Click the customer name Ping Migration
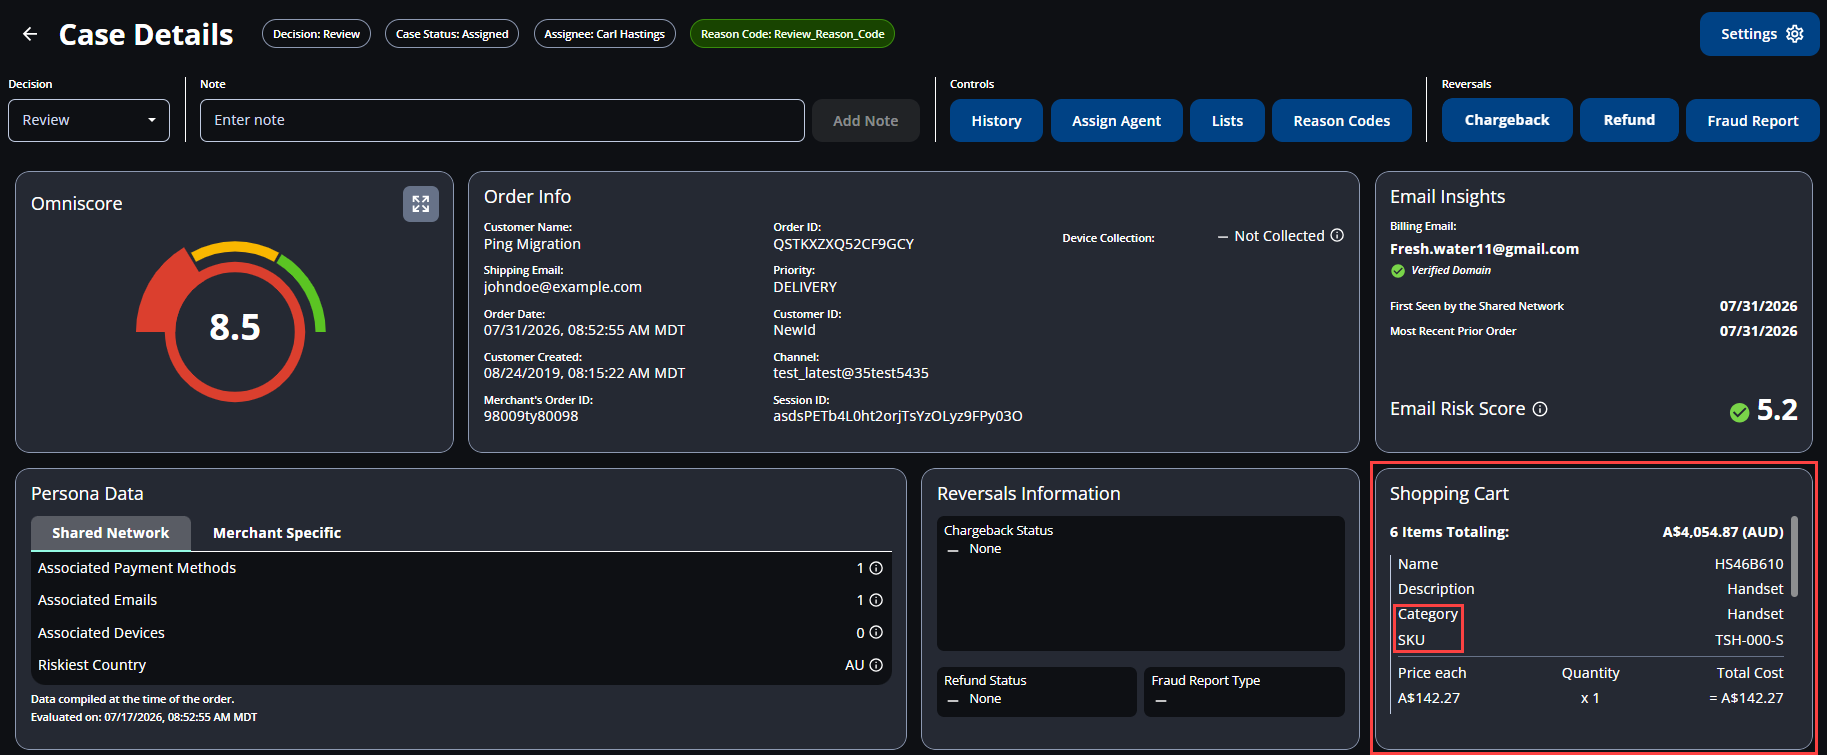 coord(532,244)
